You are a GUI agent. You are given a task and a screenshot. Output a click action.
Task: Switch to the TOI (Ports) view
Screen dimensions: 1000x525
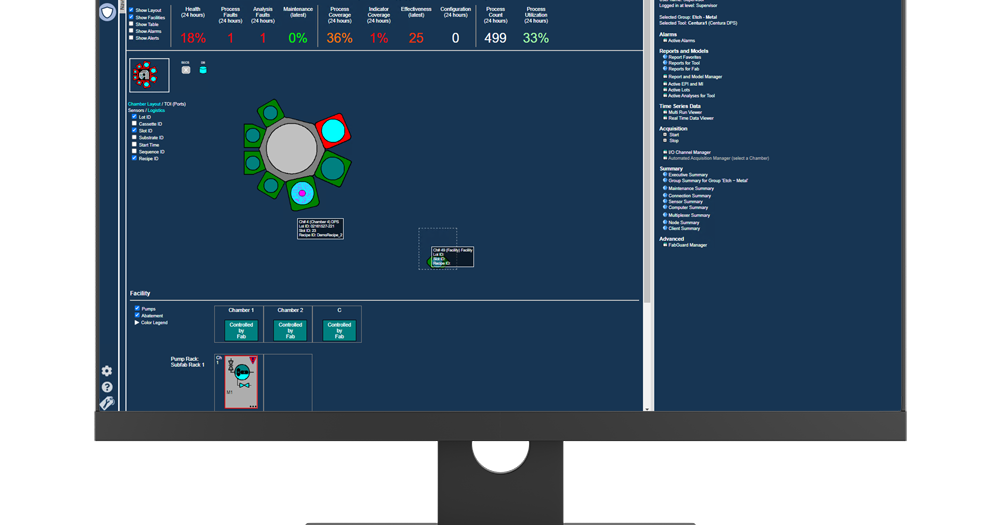175,104
